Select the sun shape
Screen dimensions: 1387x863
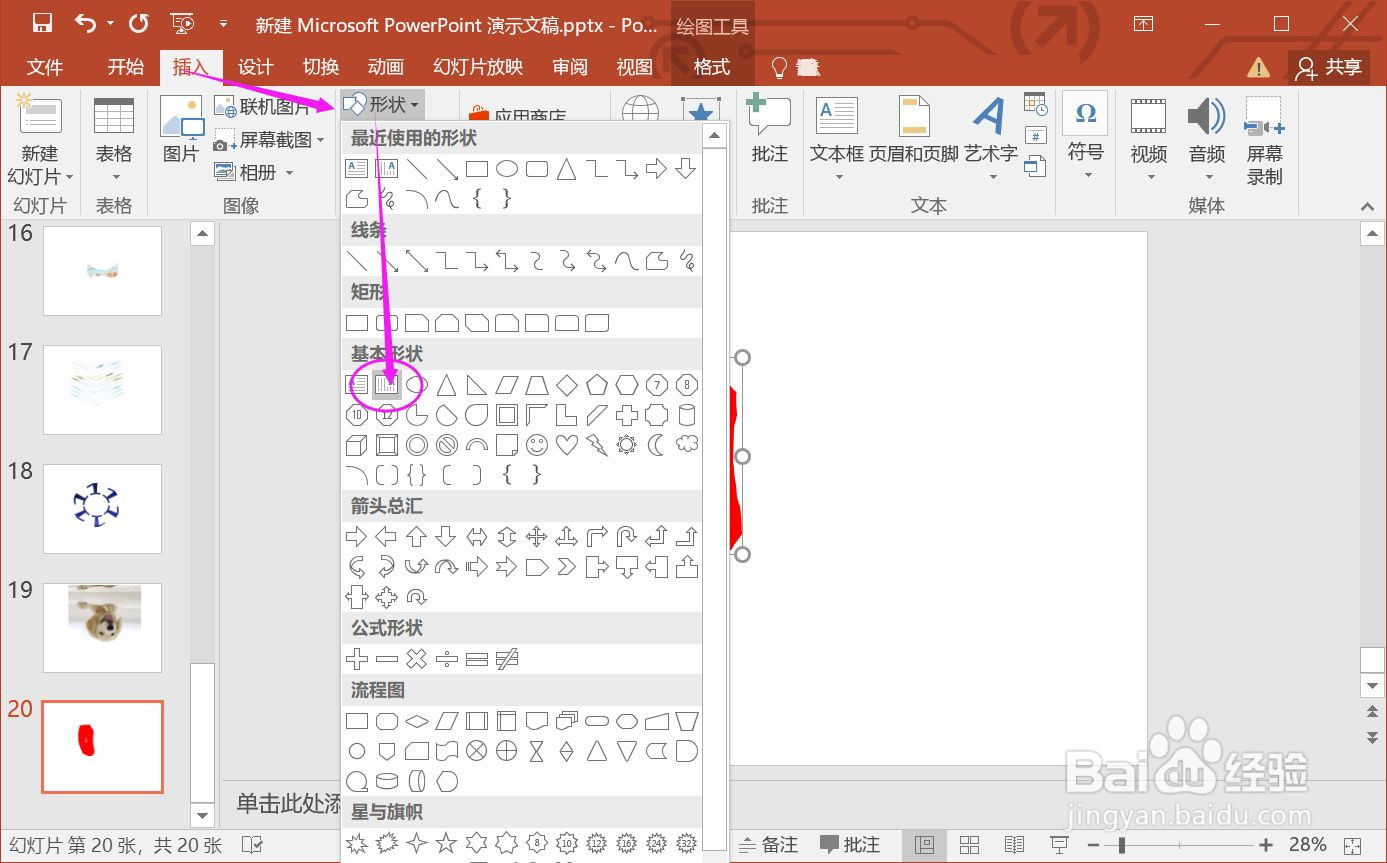pyautogui.click(x=627, y=445)
